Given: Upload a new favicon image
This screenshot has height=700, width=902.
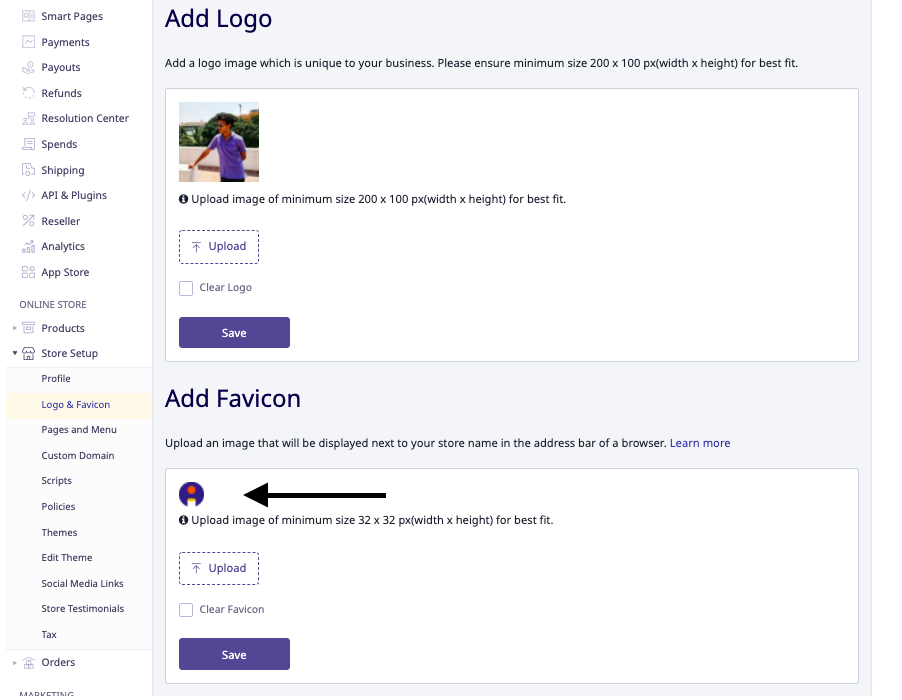Looking at the screenshot, I should [x=219, y=568].
